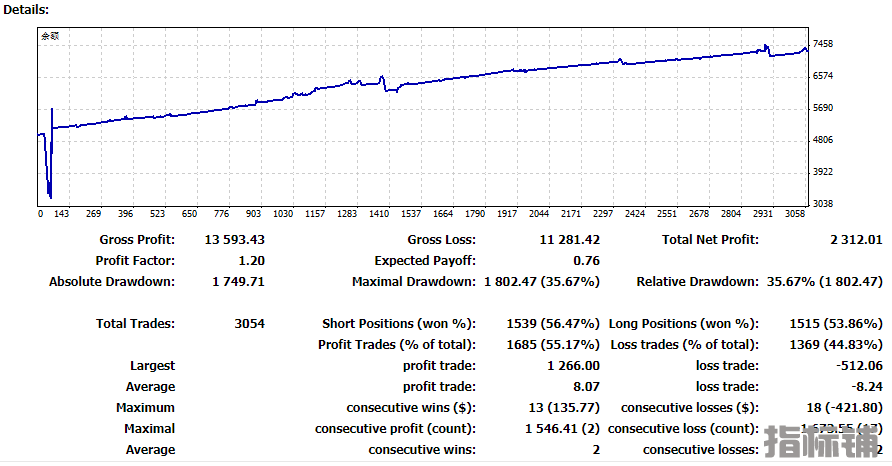Click the Gross Profit: label

click(x=137, y=240)
